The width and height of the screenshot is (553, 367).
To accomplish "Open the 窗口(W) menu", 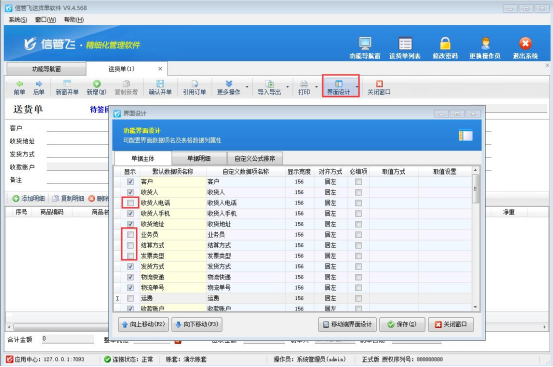I will pyautogui.click(x=45, y=20).
